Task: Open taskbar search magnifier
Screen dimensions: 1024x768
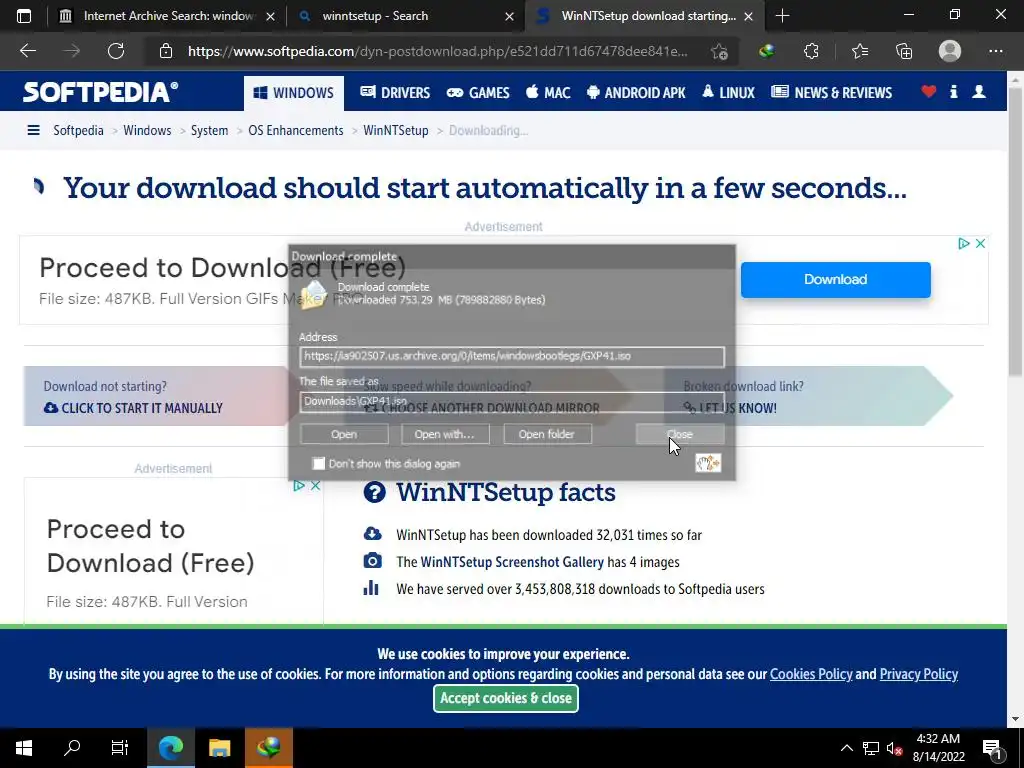Action: pyautogui.click(x=72, y=748)
